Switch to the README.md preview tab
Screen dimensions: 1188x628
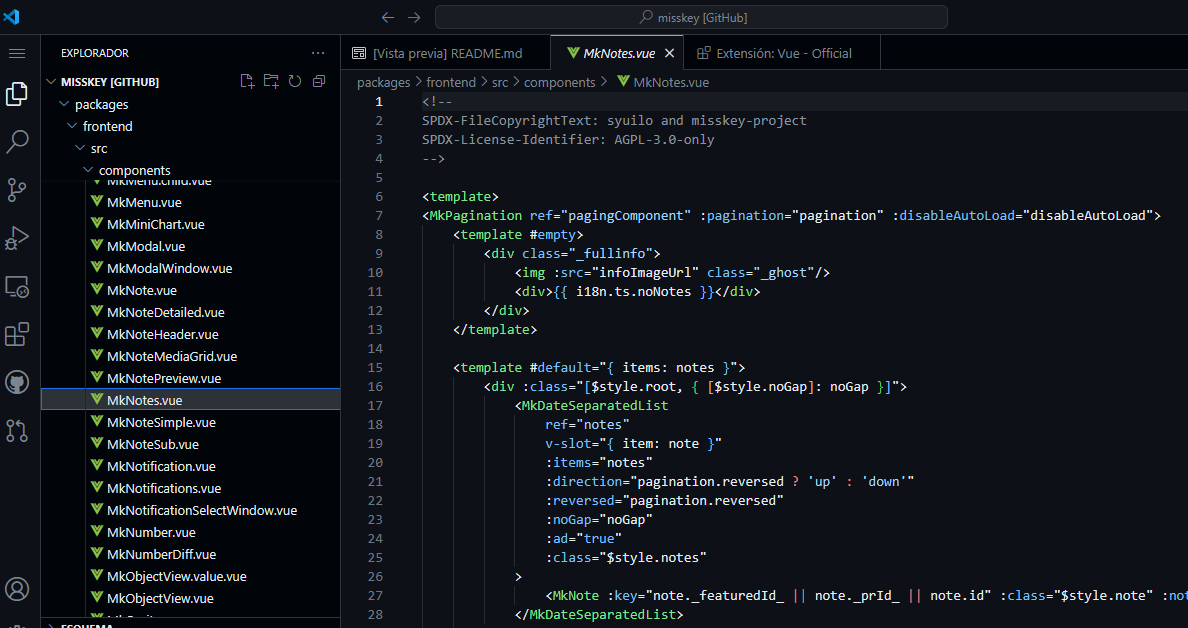tap(447, 53)
